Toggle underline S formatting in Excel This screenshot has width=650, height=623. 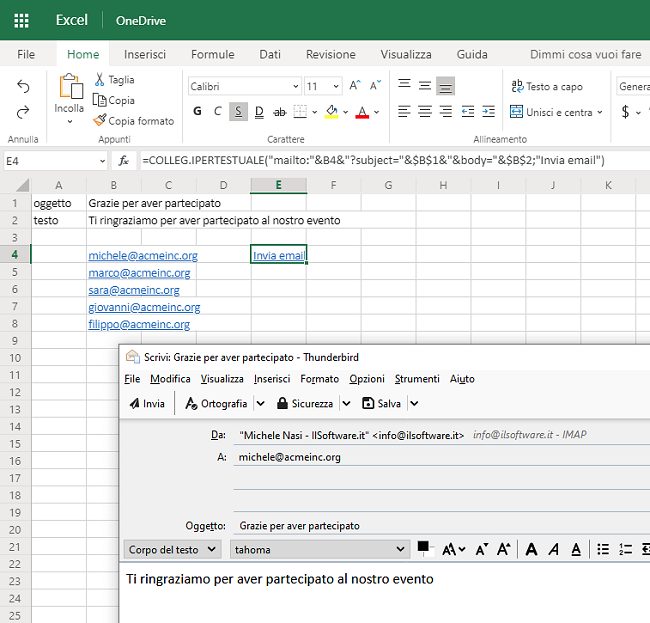pos(238,112)
